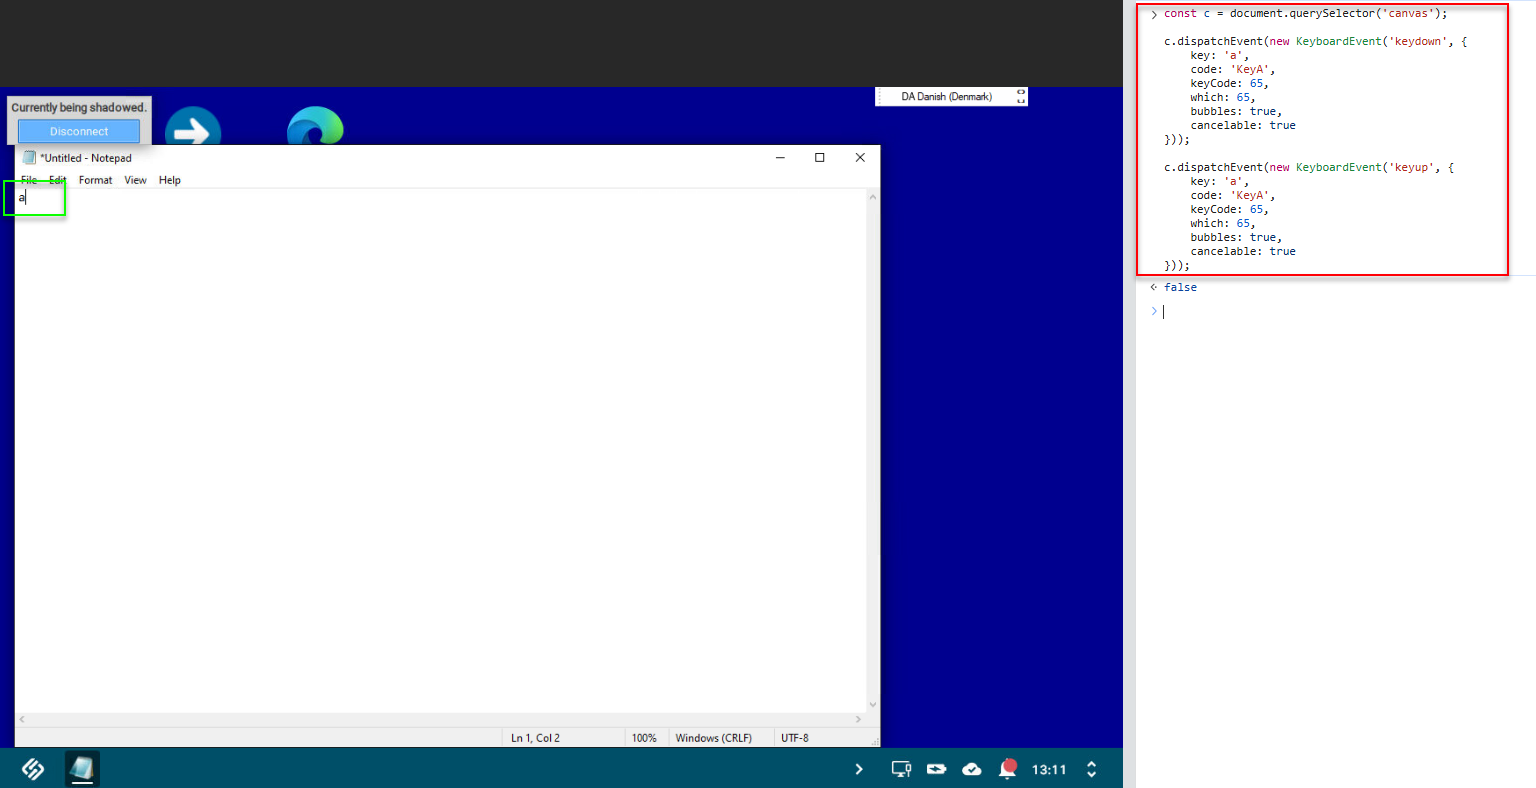The height and width of the screenshot is (788, 1536).
Task: Expand the language bar options corner icon
Action: (1021, 96)
